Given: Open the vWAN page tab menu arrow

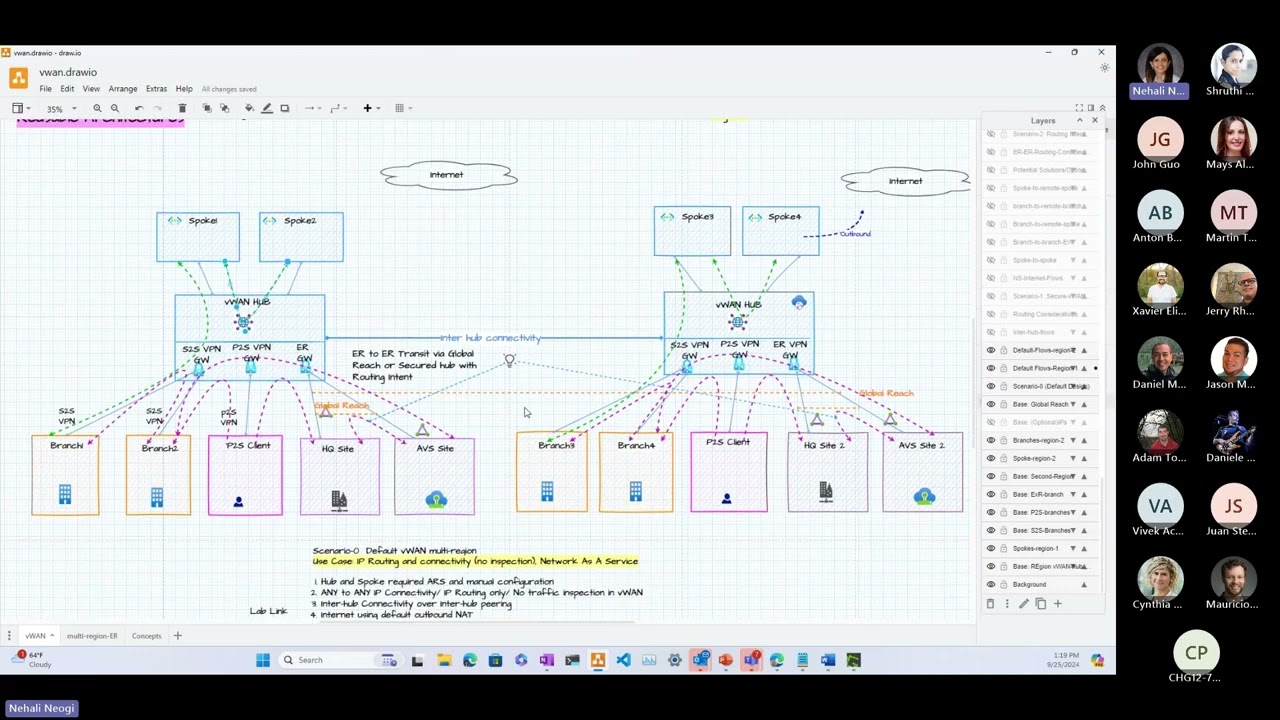Looking at the screenshot, I should click(52, 636).
